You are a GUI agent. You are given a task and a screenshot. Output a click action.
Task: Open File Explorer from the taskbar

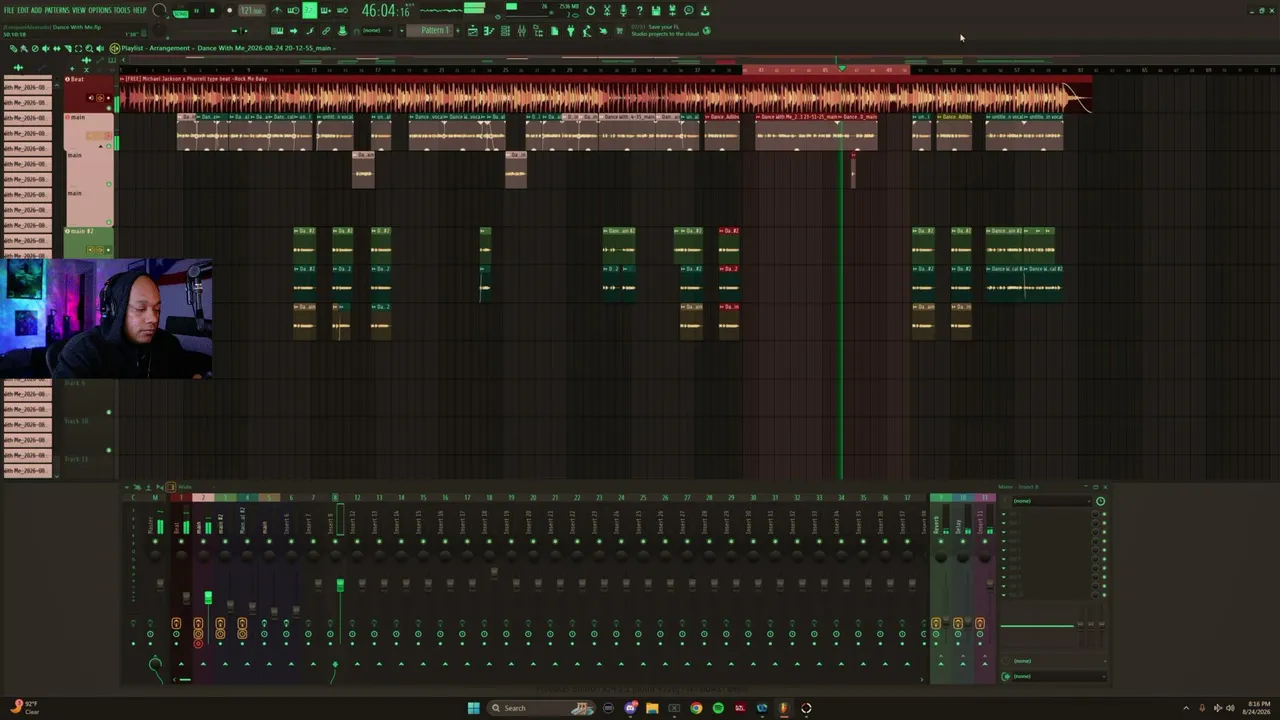click(x=652, y=708)
